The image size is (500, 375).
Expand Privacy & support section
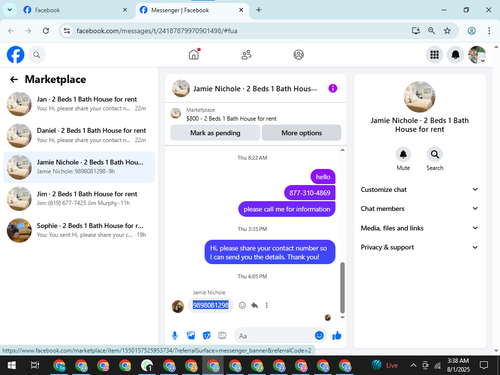419,247
